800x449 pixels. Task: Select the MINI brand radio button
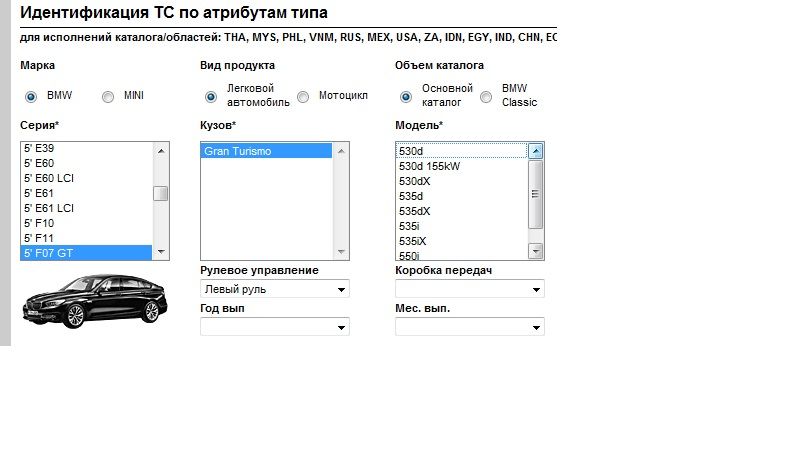click(x=108, y=96)
